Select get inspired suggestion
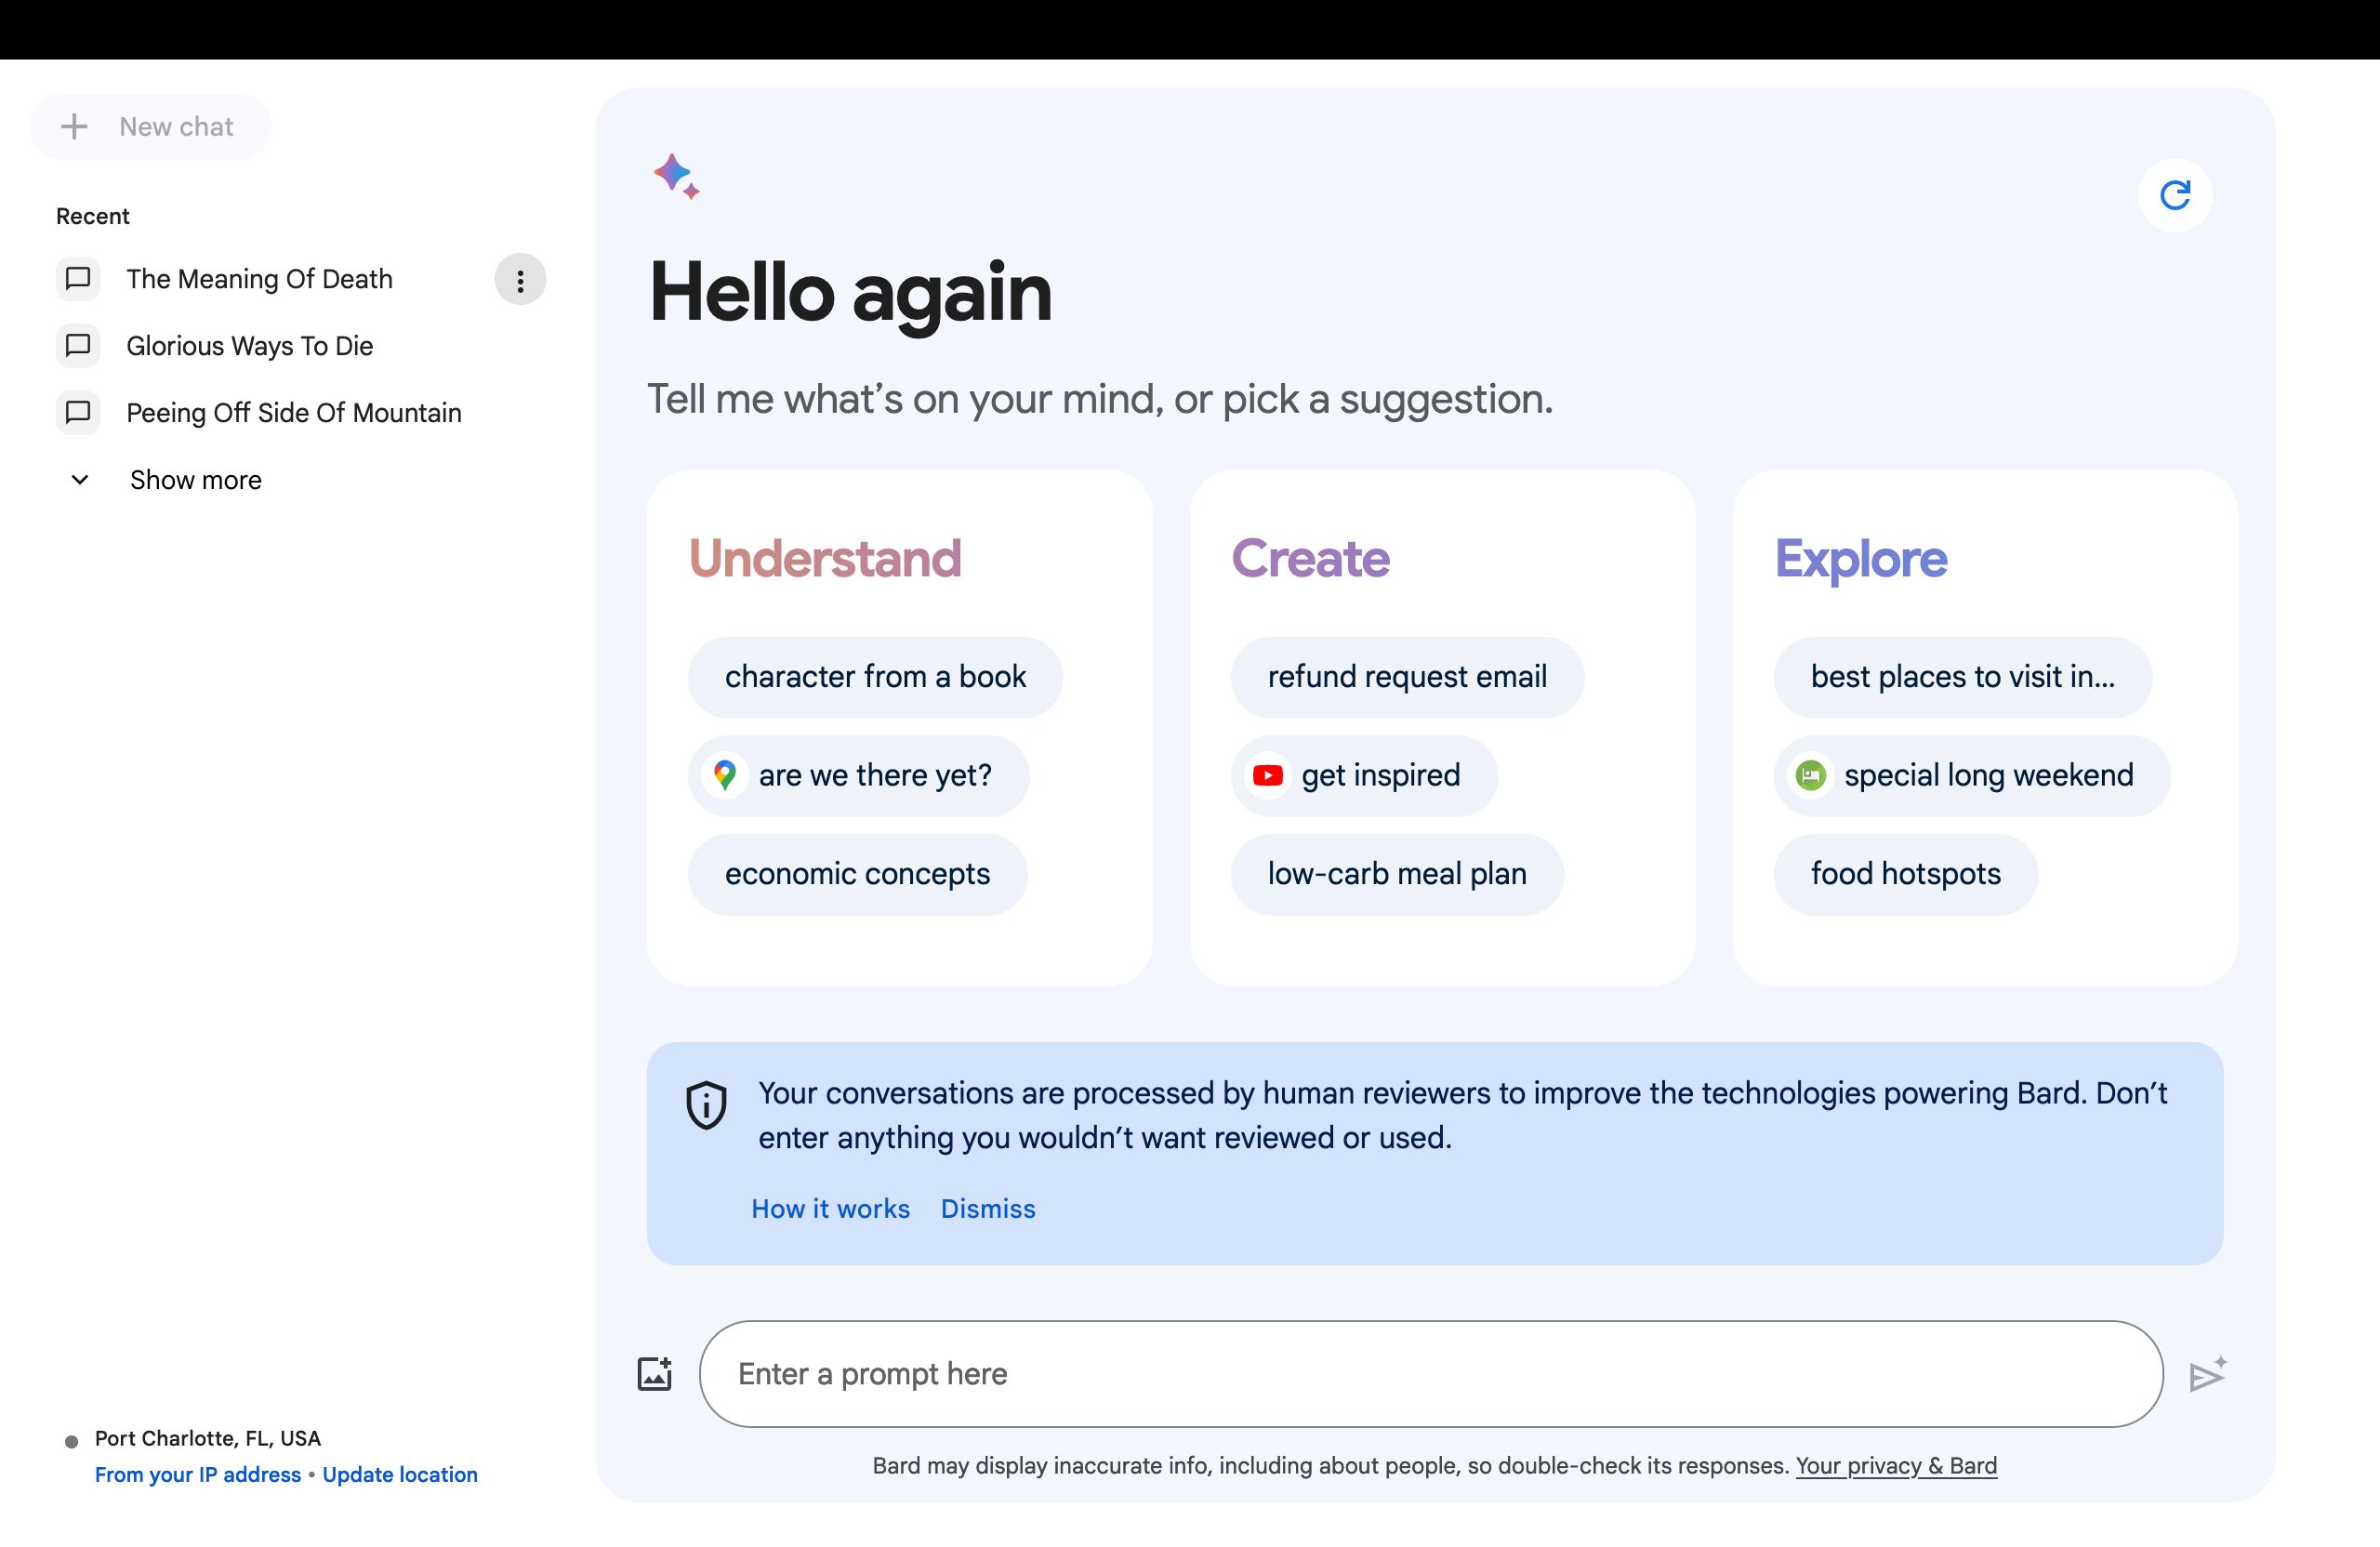2380x1547 pixels. click(x=1364, y=775)
